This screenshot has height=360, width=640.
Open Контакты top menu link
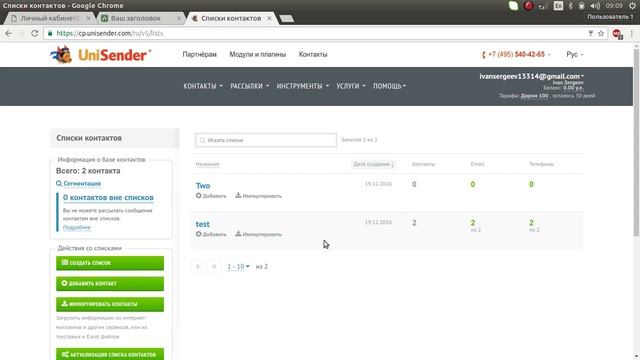[x=313, y=54]
